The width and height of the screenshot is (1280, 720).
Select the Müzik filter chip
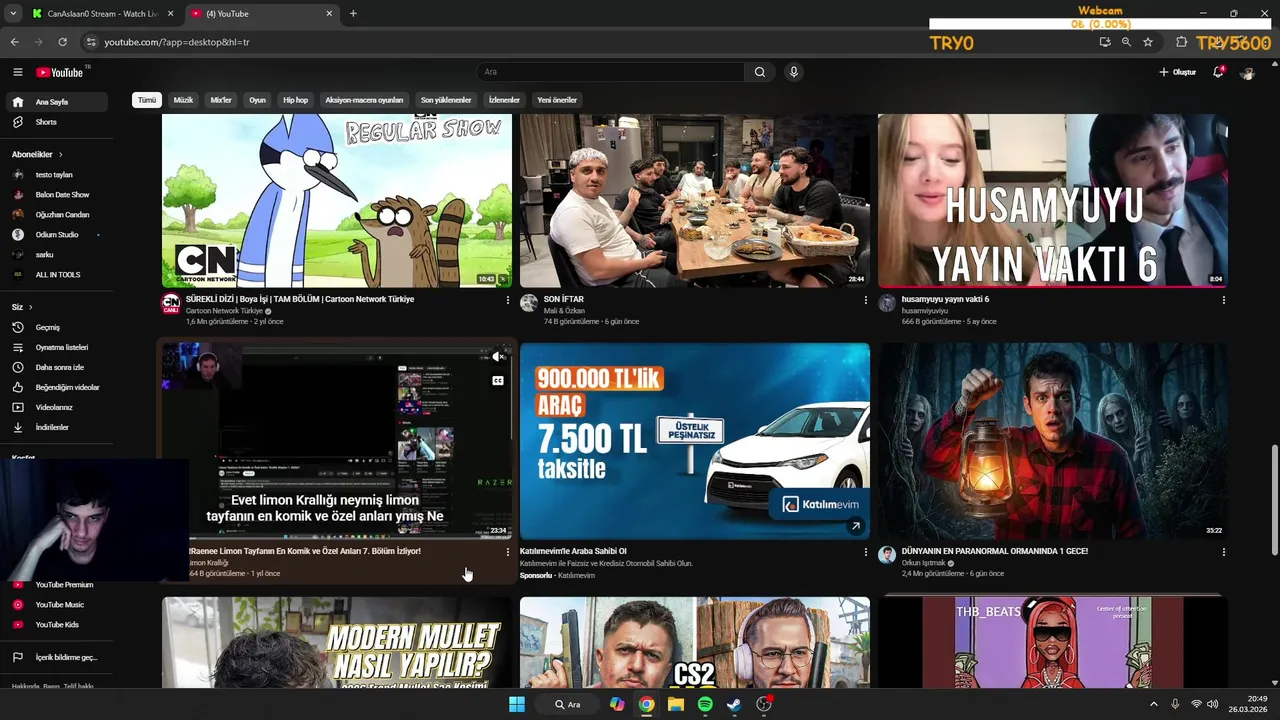point(183,100)
